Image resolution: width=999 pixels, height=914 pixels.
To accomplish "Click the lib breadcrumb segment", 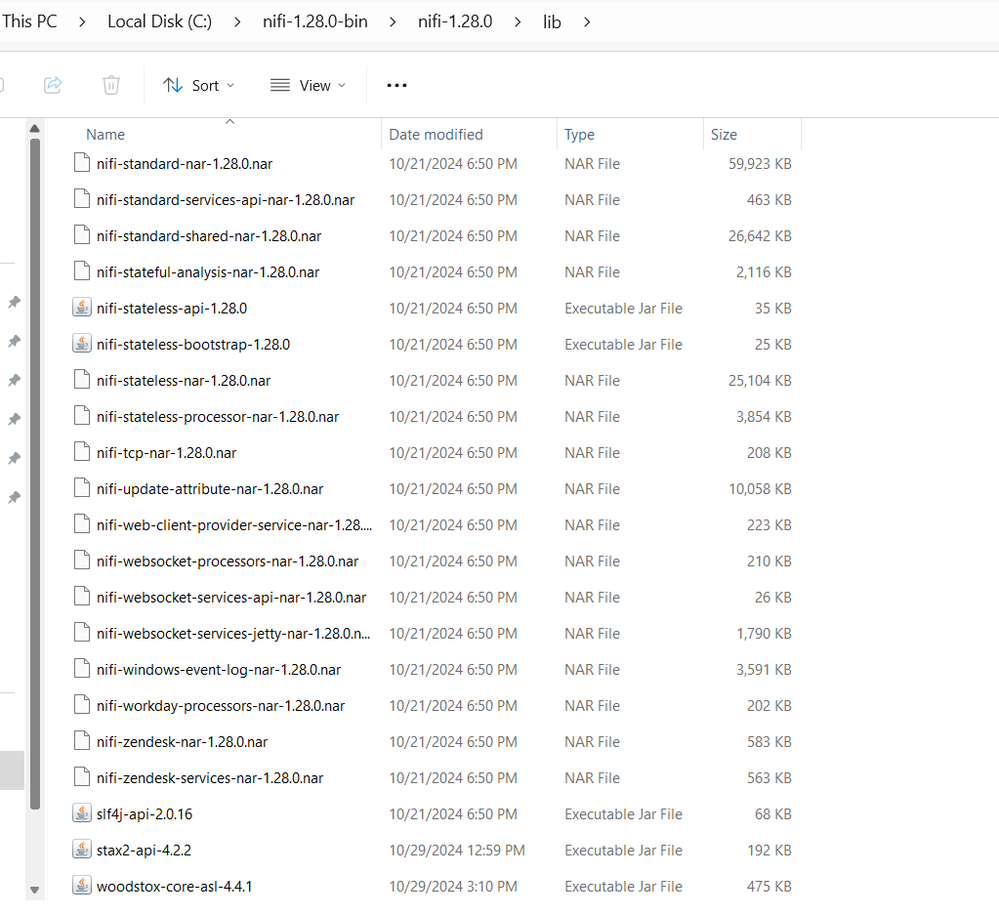I will pyautogui.click(x=552, y=22).
